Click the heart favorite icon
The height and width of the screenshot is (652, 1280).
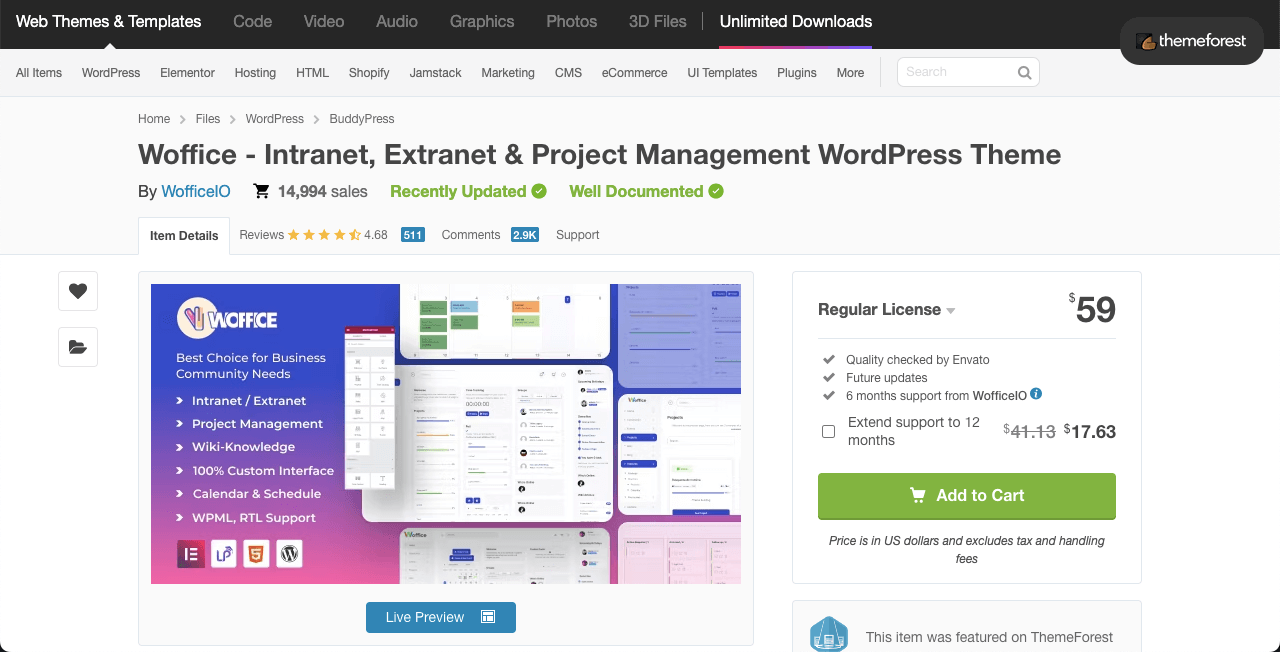78,291
